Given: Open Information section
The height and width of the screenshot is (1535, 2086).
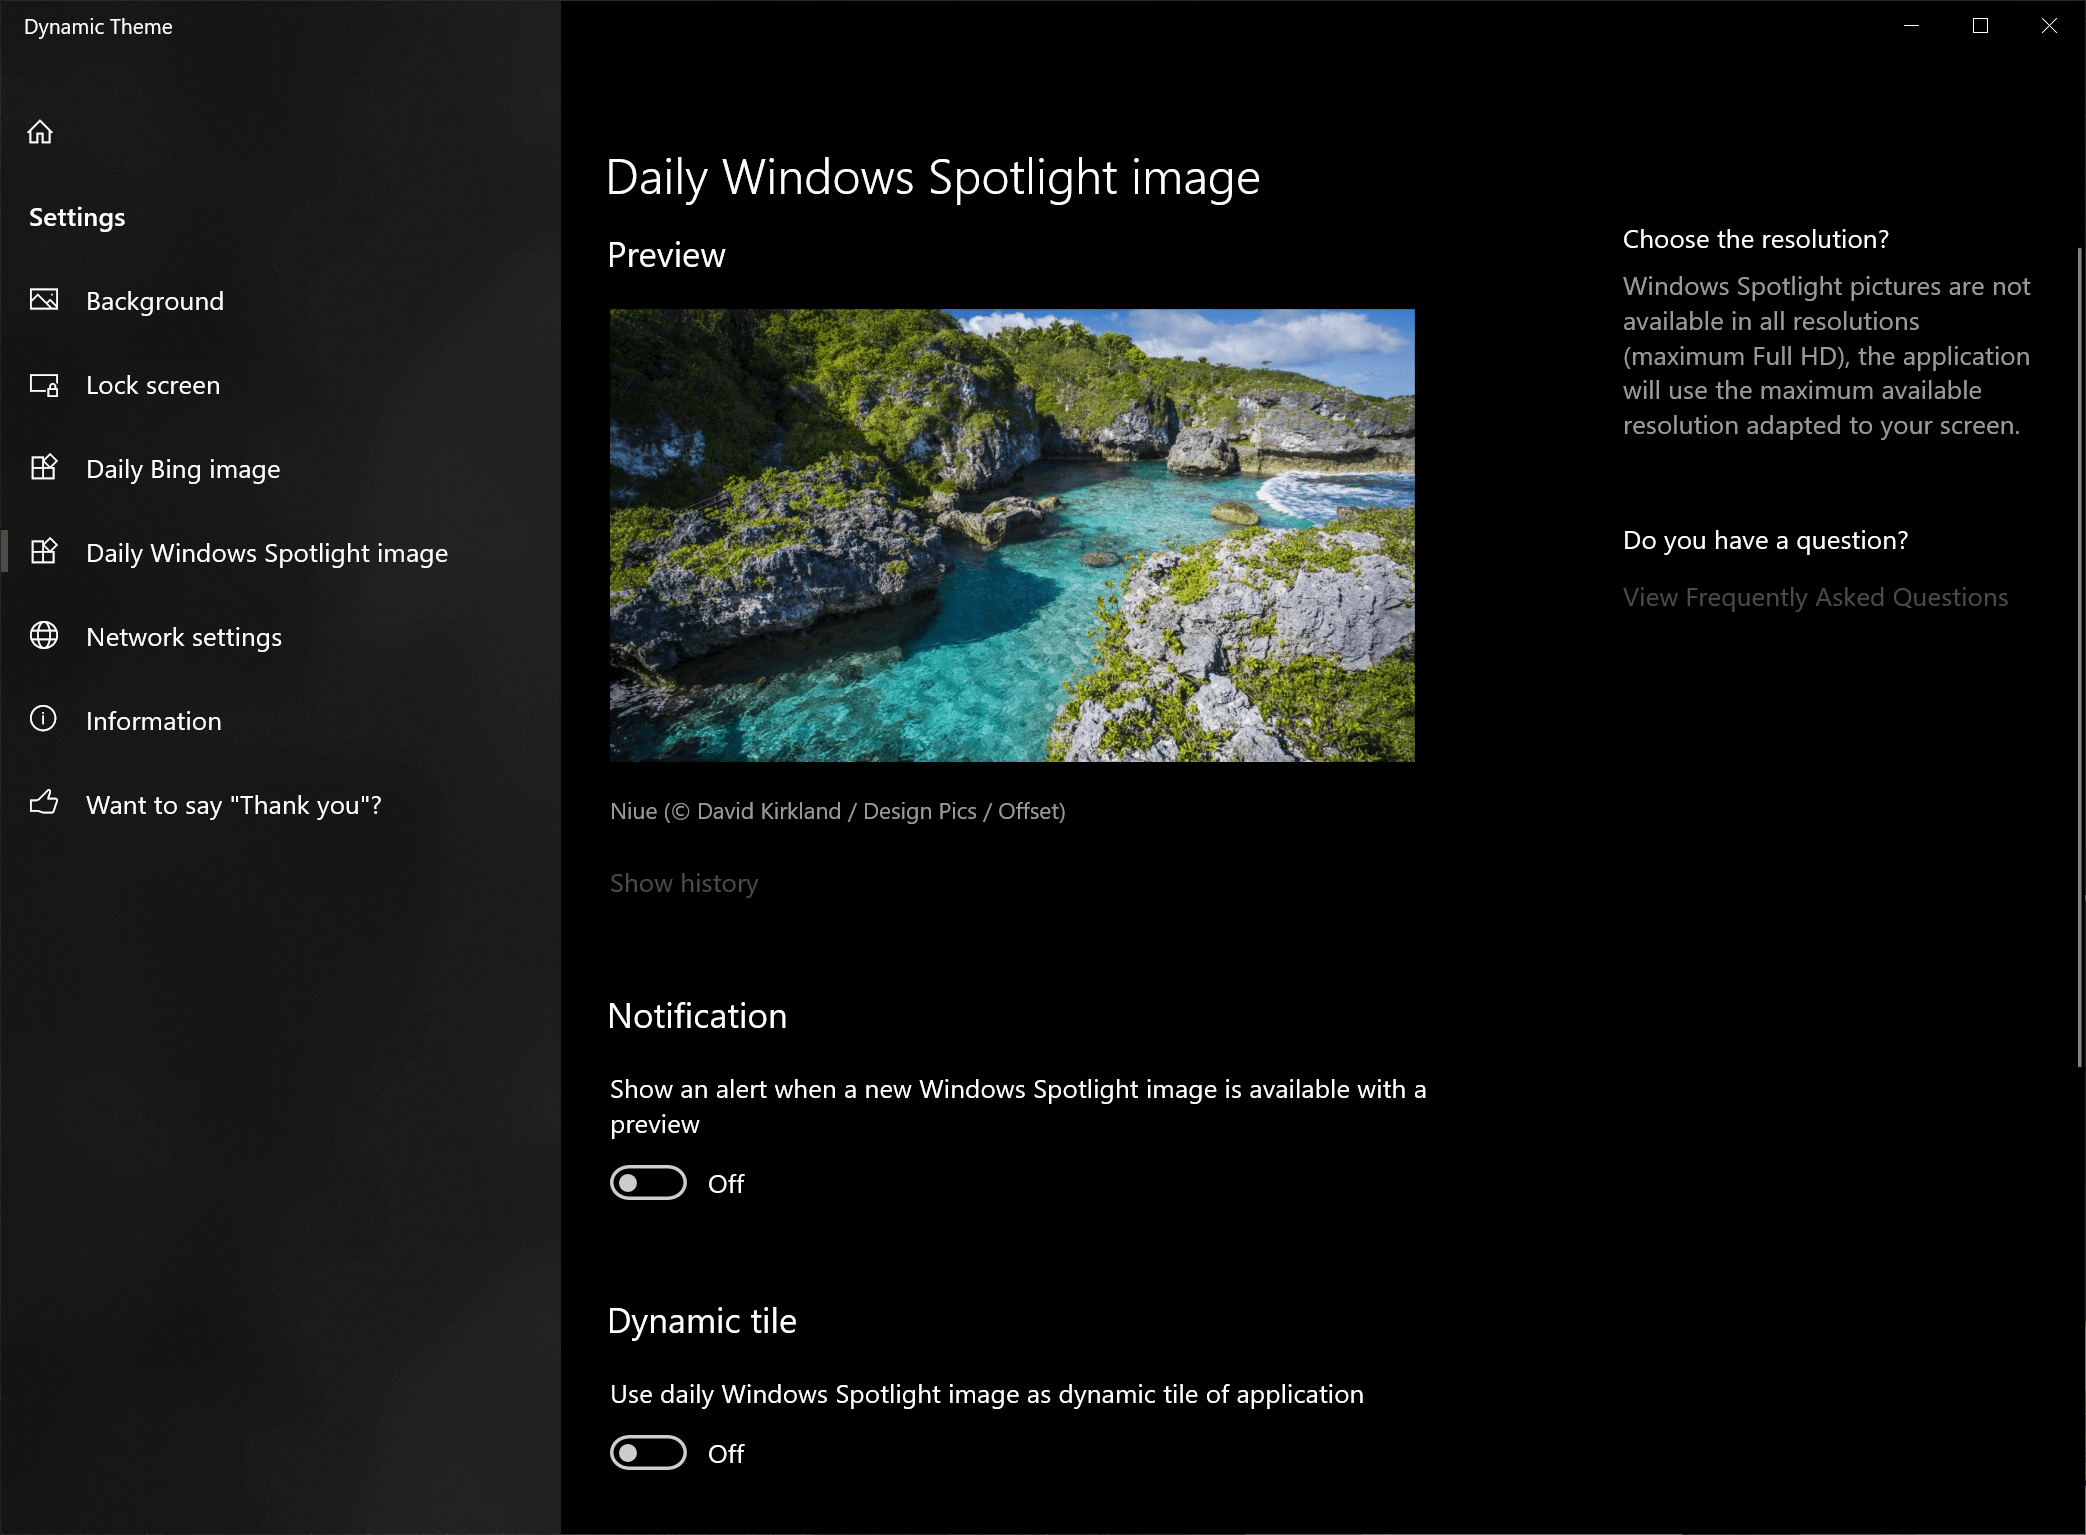Looking at the screenshot, I should coord(152,719).
